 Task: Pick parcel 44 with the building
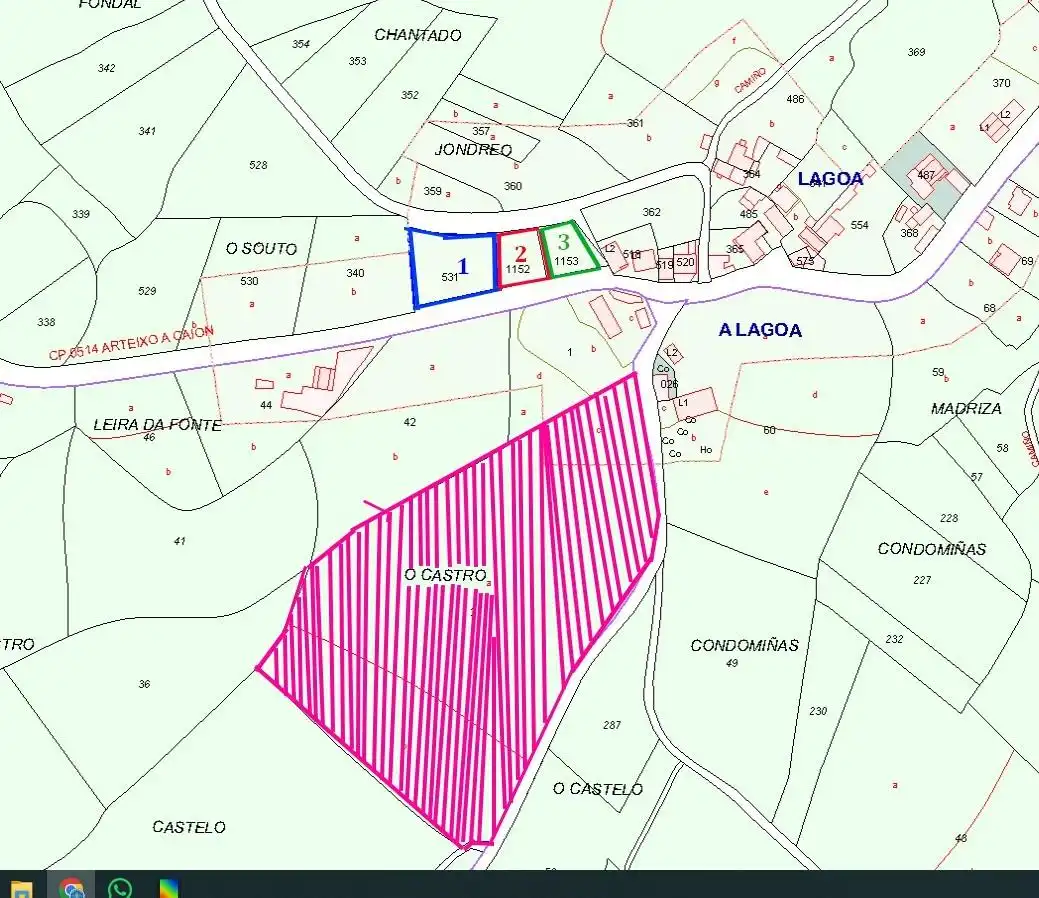[266, 405]
